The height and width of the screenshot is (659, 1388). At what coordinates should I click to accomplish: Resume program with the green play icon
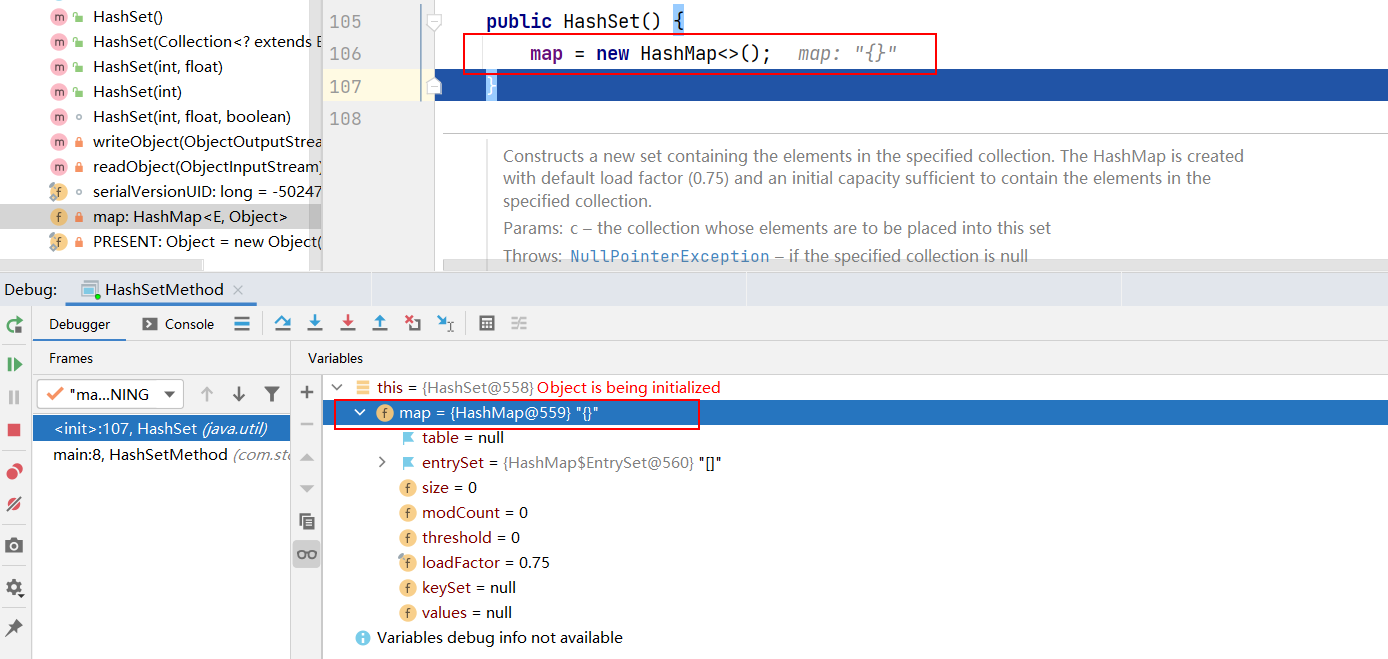coord(14,364)
